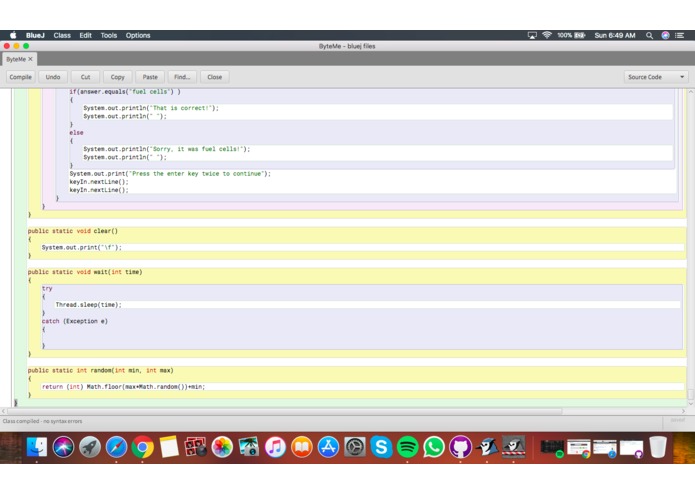
Task: Open the Find... dialog button
Action: 182,77
